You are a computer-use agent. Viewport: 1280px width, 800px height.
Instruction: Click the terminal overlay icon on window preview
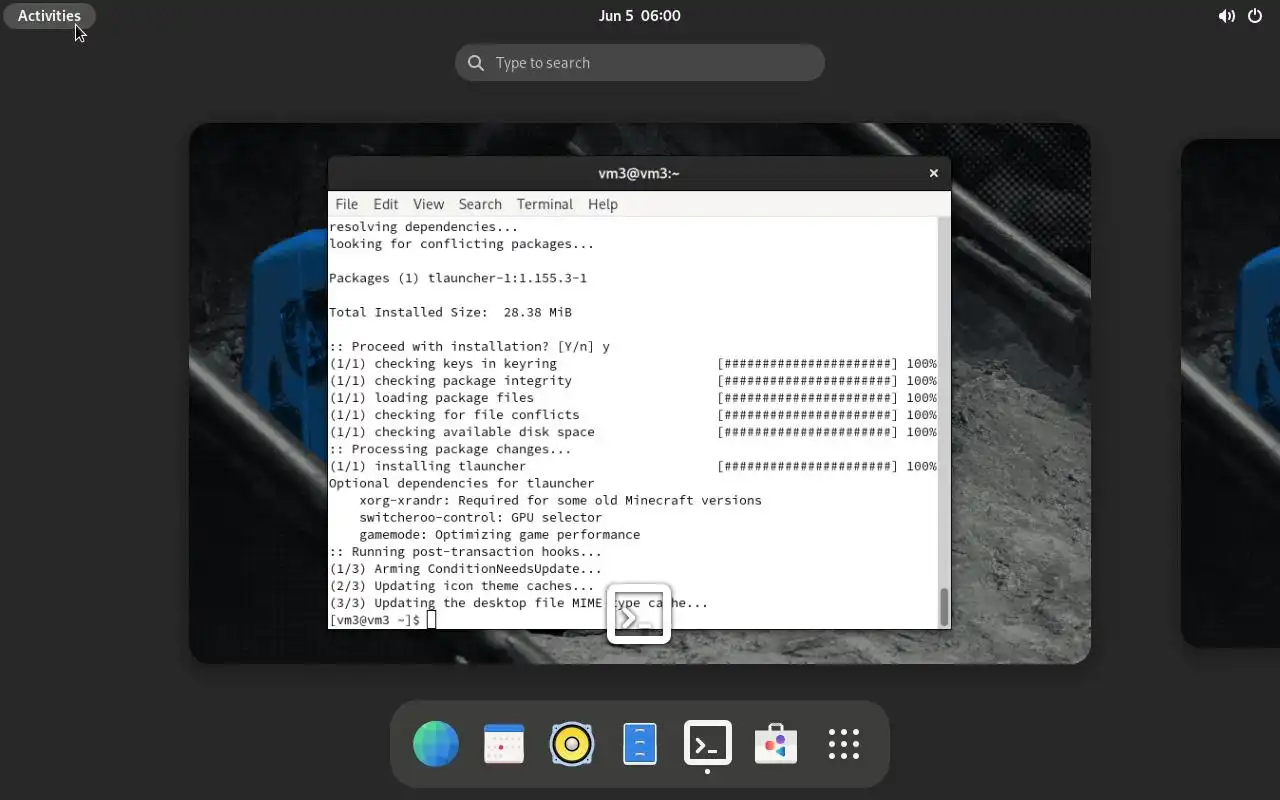tap(639, 614)
